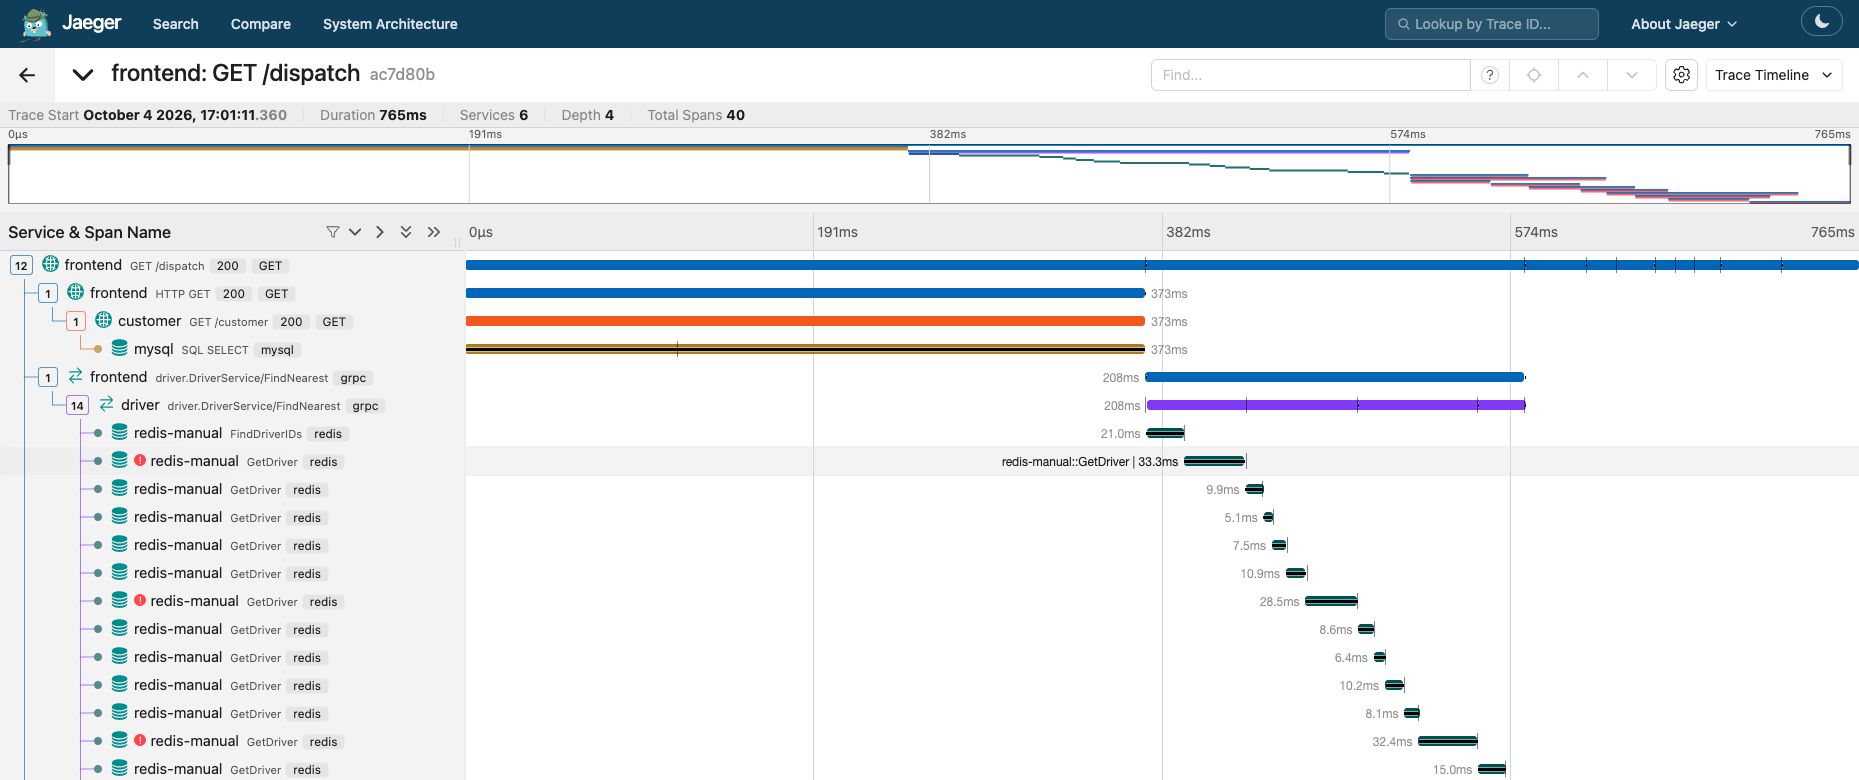
Task: Collapse the root frontend span with 12 children
Action: pyautogui.click(x=21, y=265)
